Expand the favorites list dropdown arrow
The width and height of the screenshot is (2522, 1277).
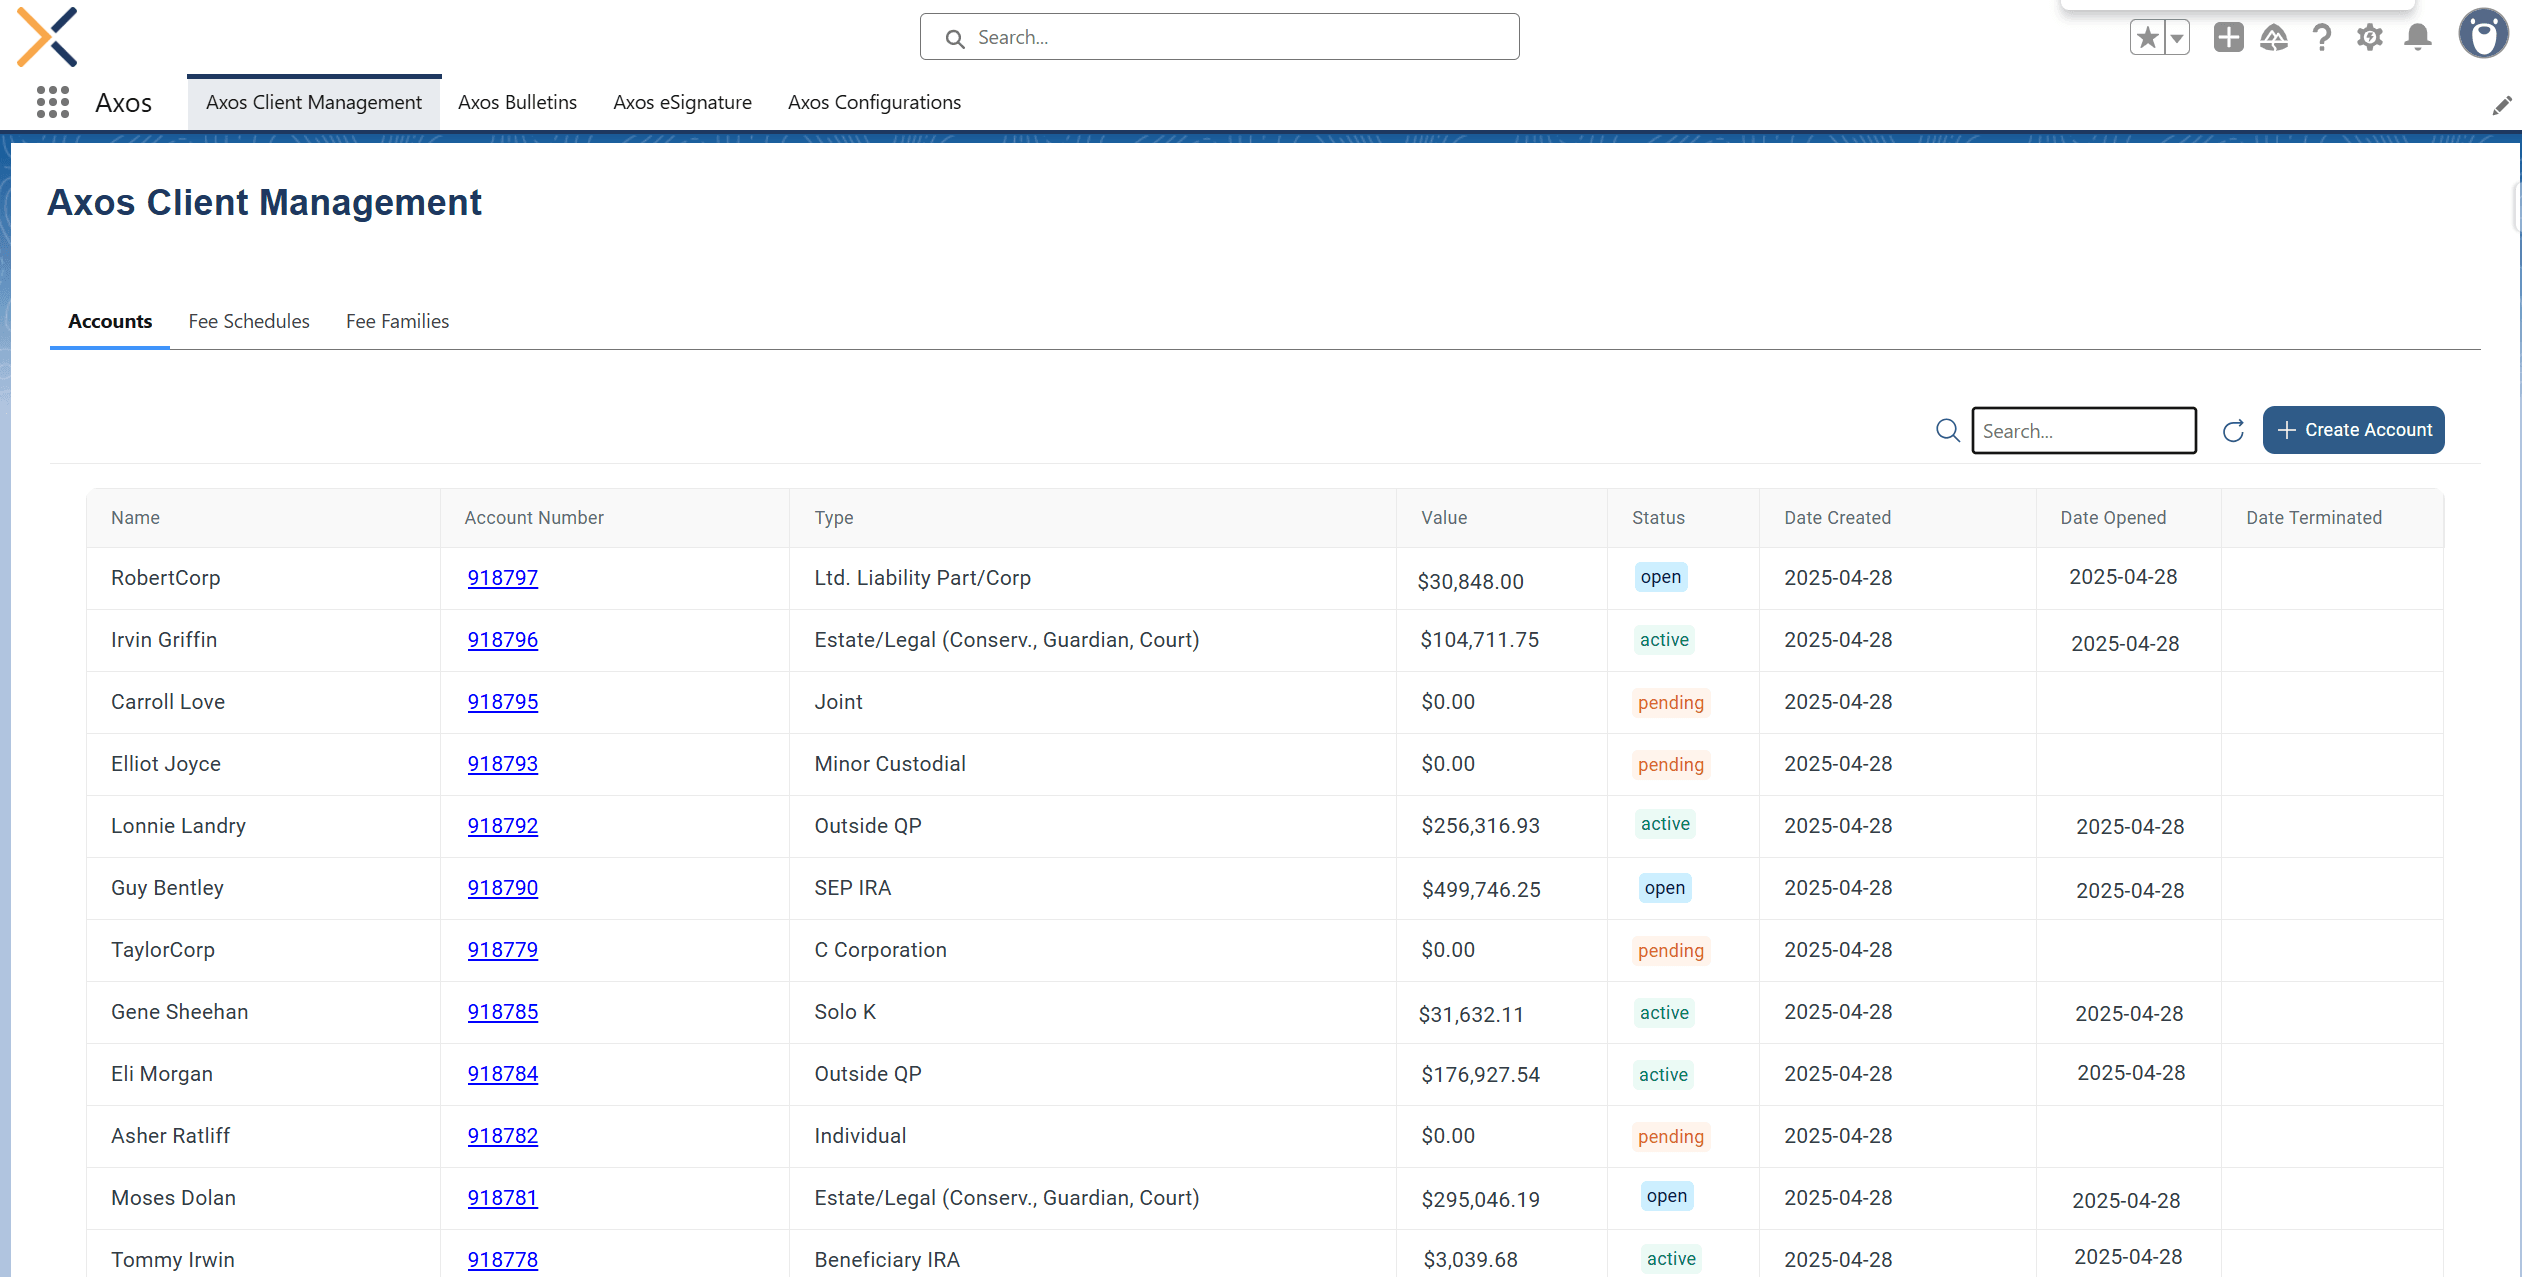click(x=2177, y=38)
